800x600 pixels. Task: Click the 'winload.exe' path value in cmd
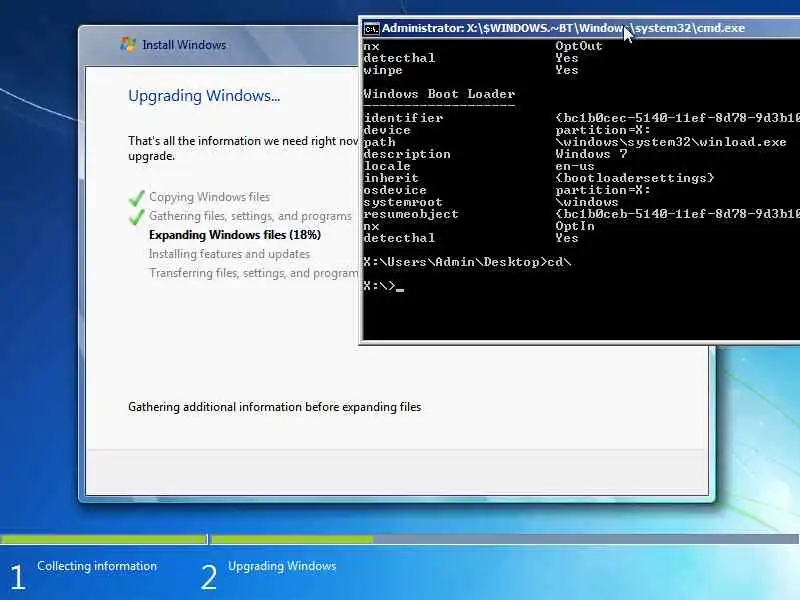[x=671, y=142]
